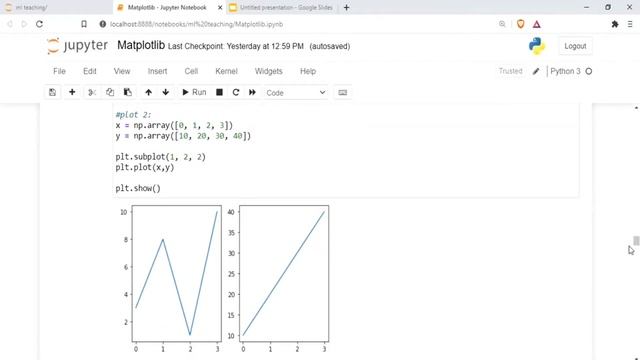Rename the notebook title Matplotlib
The image size is (640, 360).
[x=141, y=45]
